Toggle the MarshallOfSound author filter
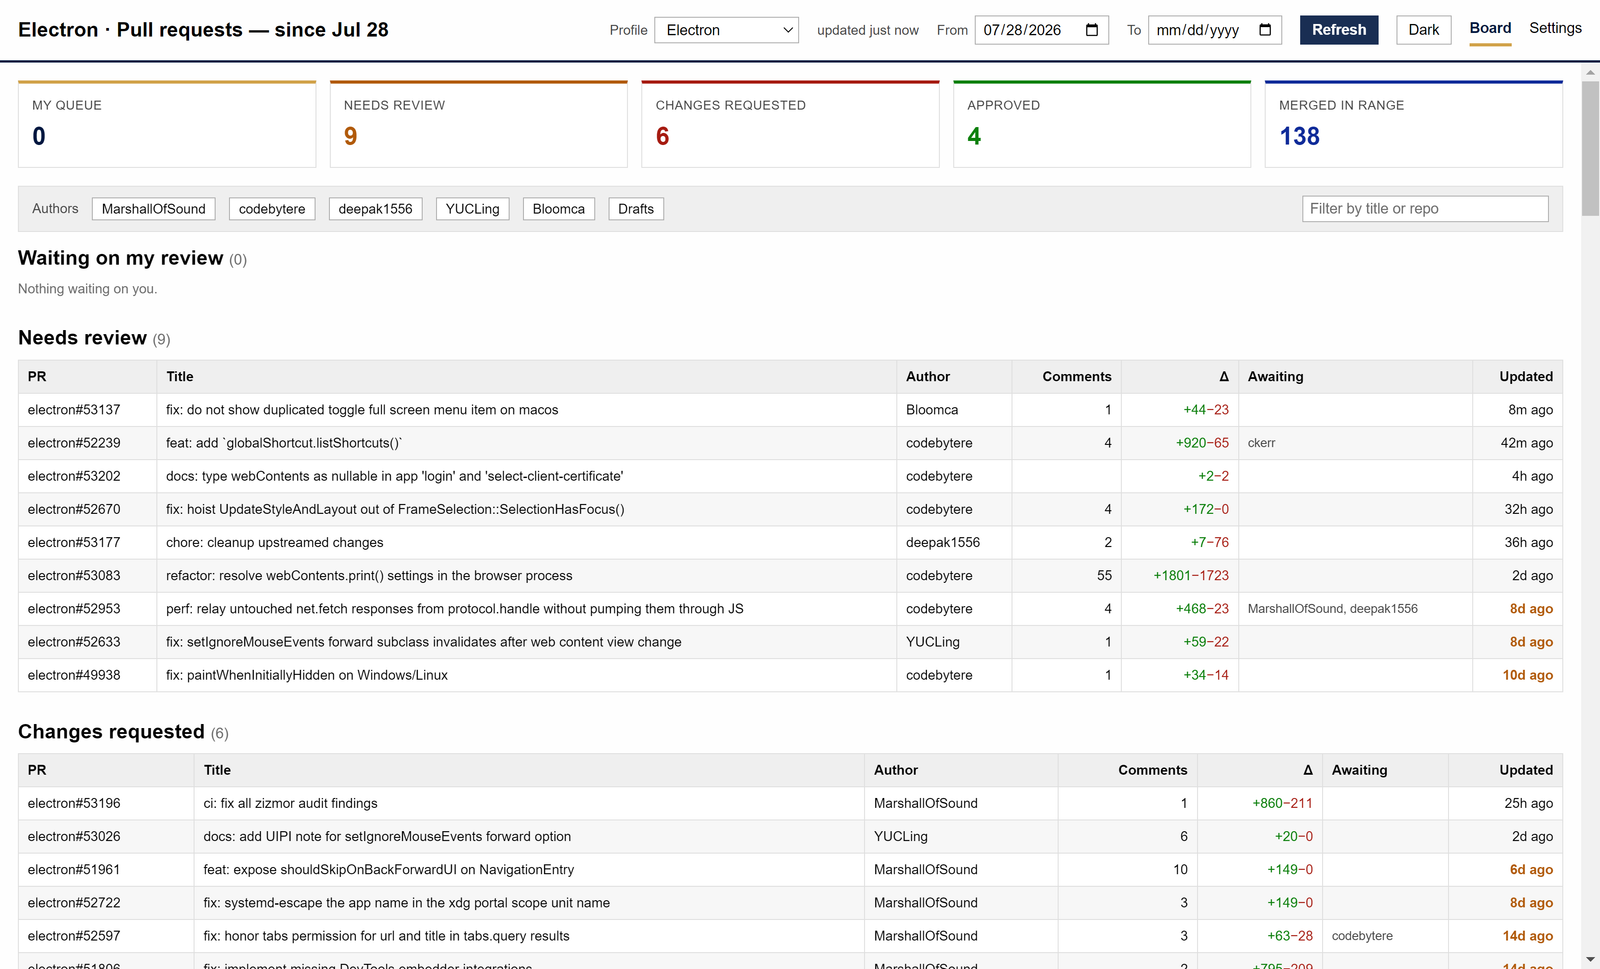The width and height of the screenshot is (1600, 969). pos(154,209)
